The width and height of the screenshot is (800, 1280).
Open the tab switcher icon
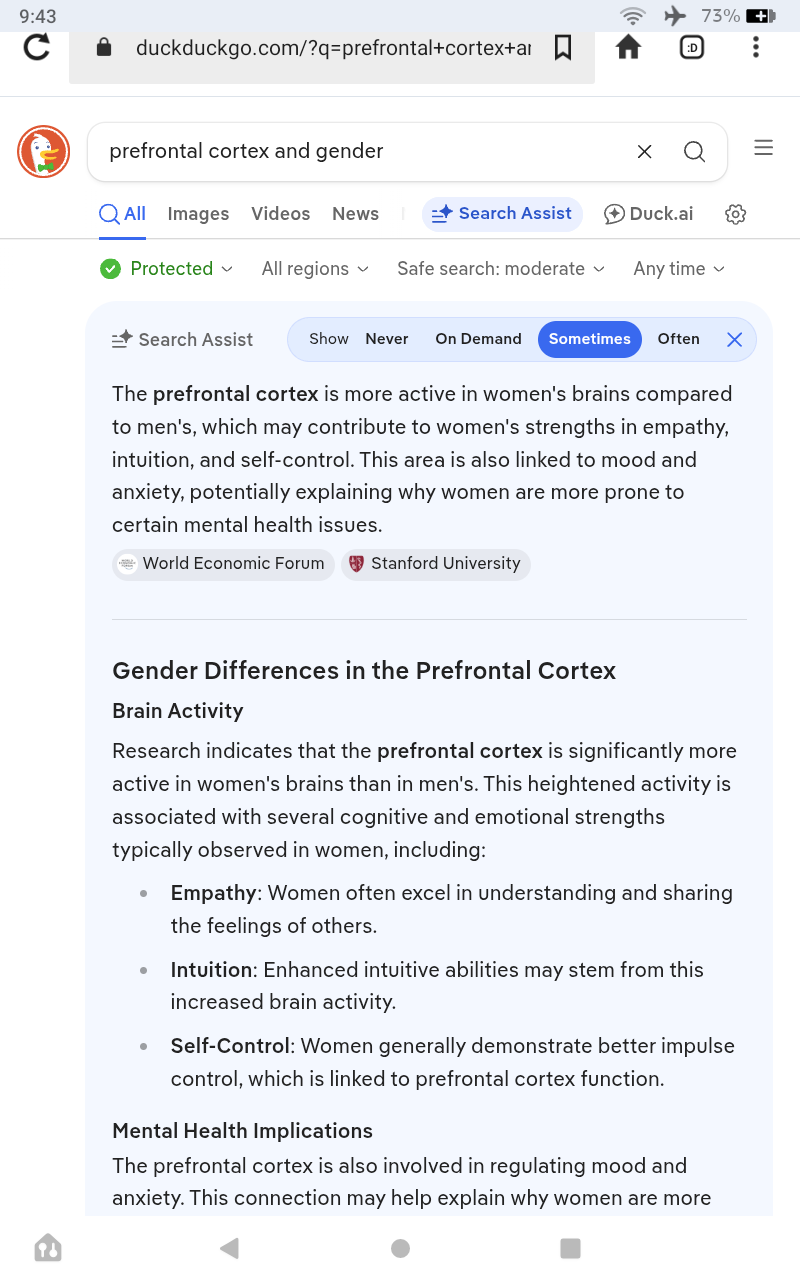tap(692, 47)
